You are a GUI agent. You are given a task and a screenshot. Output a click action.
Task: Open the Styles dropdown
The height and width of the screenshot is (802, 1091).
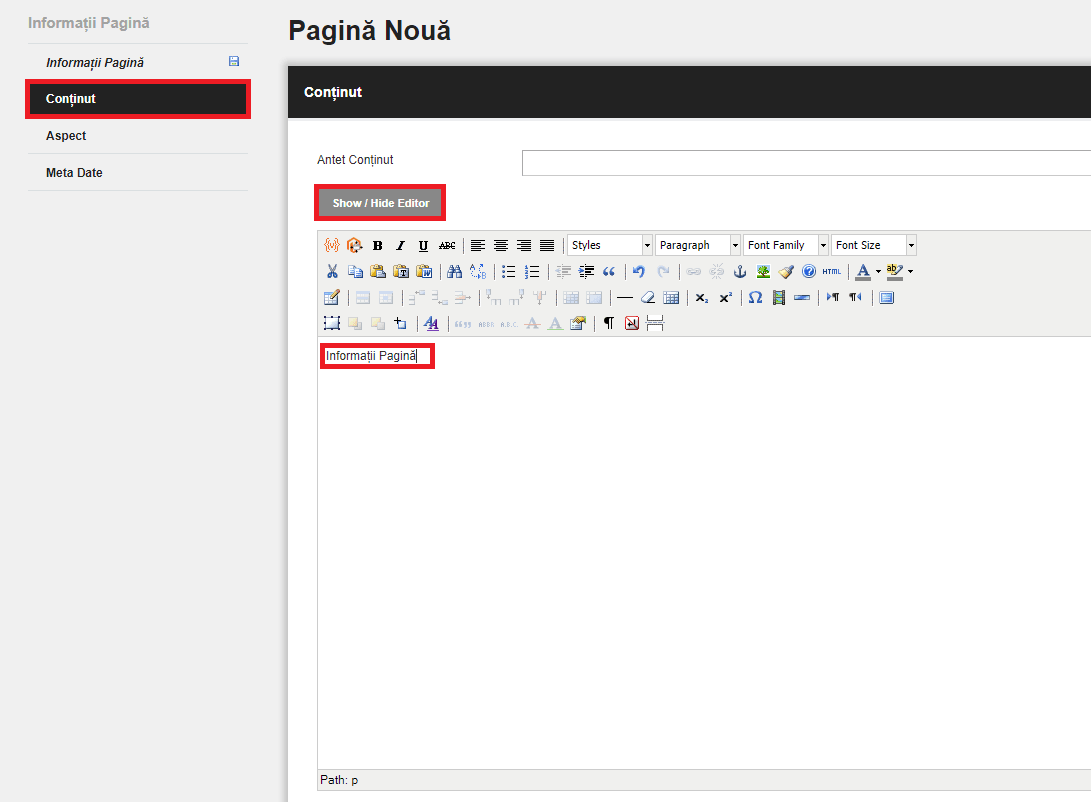[610, 246]
